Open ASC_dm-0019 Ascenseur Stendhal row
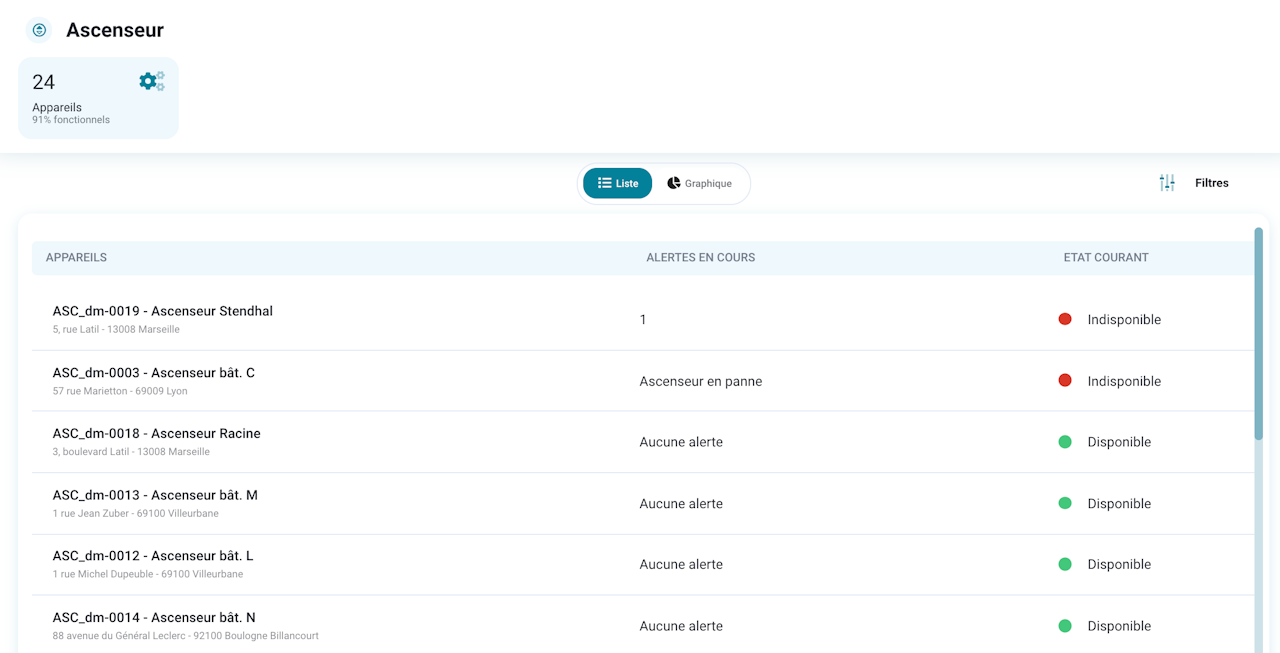 (x=643, y=319)
